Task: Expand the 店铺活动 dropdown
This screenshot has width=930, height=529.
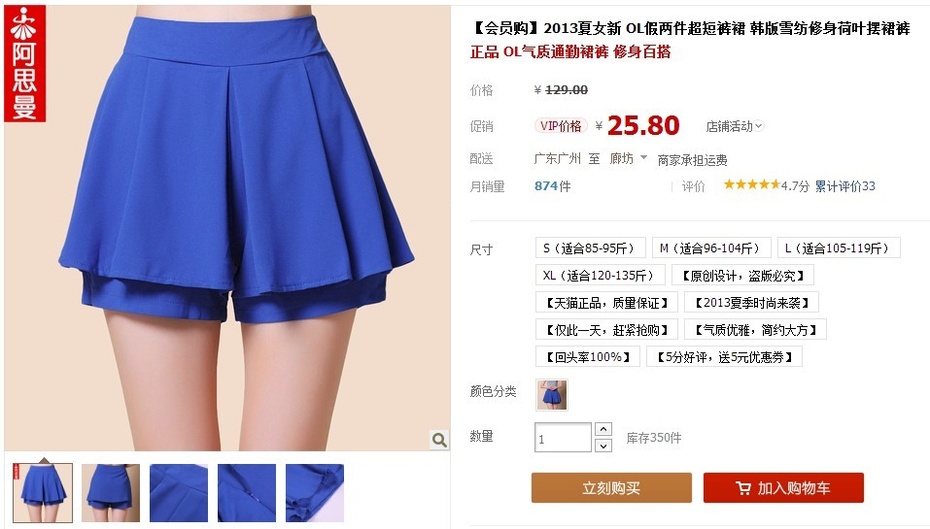Action: (734, 126)
